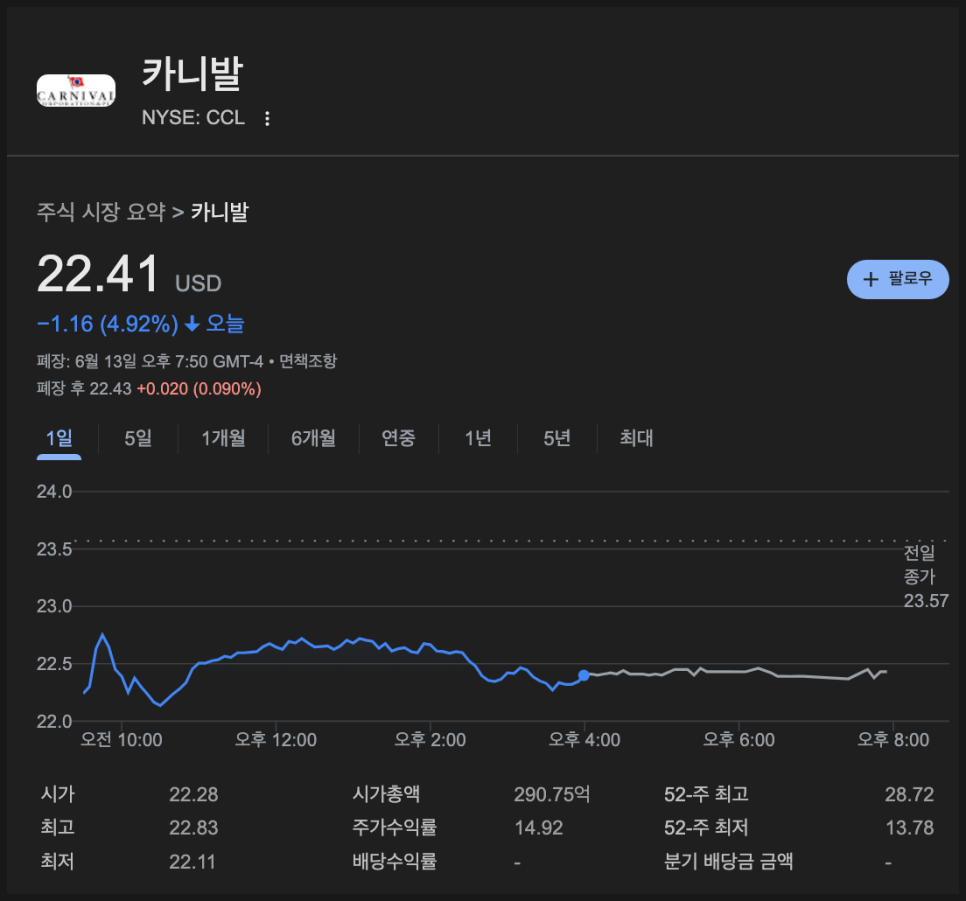The width and height of the screenshot is (966, 901).
Task: Click the NYSE: CCL ticker text
Action: tap(193, 118)
